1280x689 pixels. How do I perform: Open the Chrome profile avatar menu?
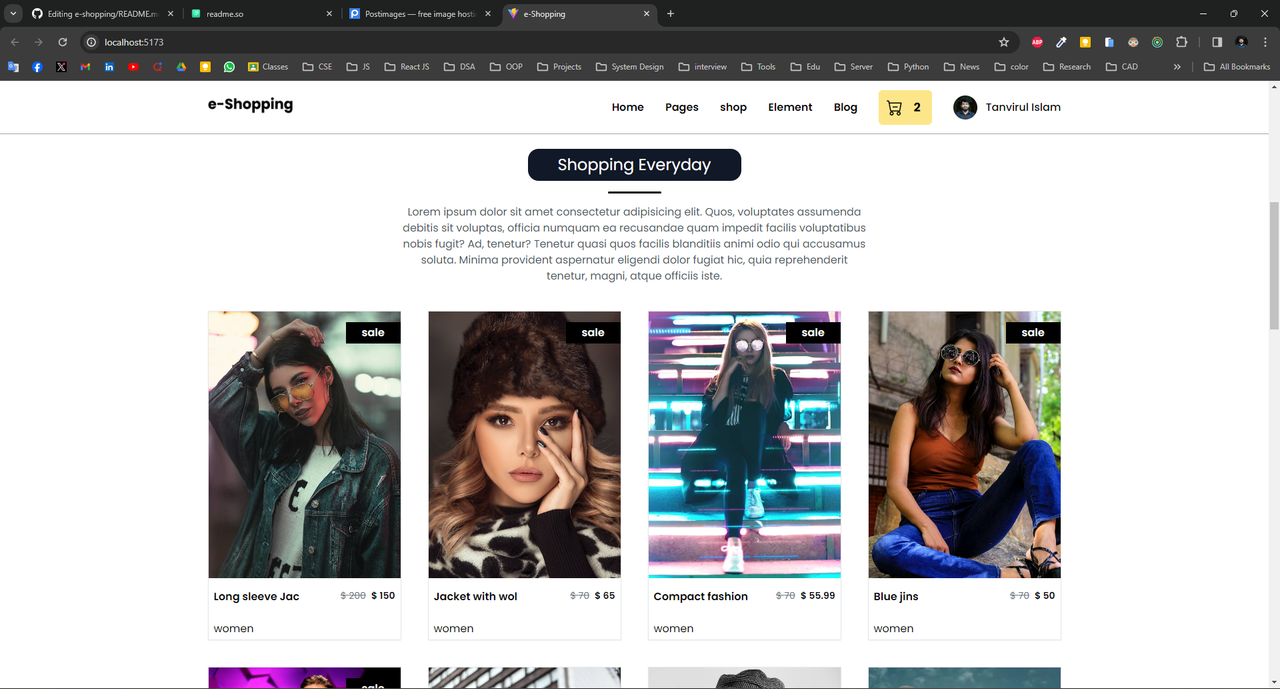click(x=1242, y=42)
